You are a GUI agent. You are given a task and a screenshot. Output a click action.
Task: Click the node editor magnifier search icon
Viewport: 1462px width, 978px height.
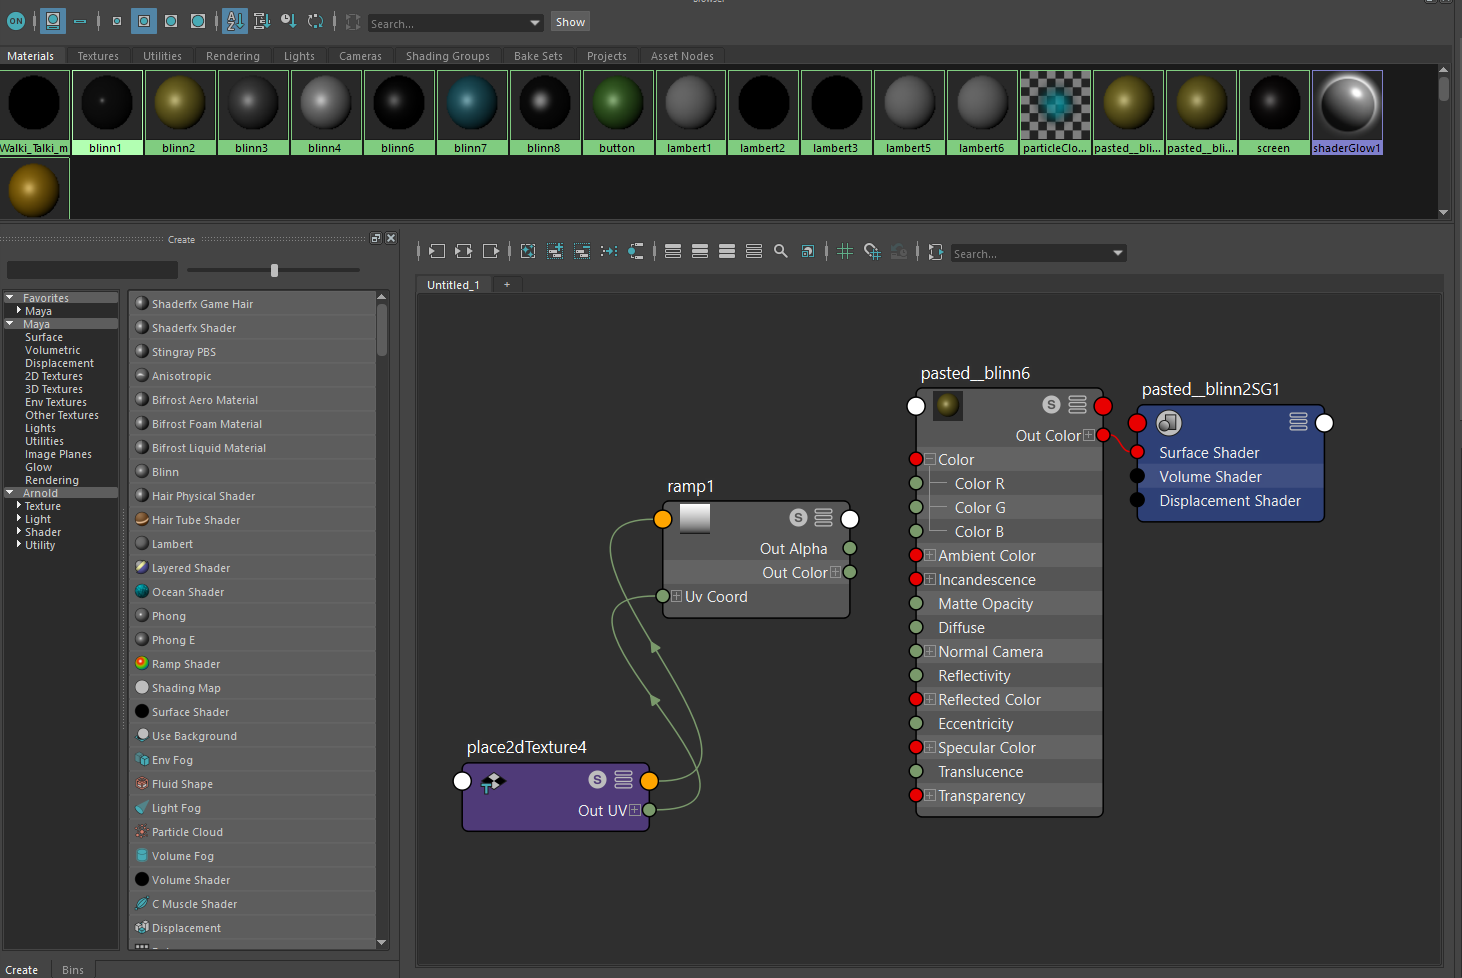pos(781,252)
